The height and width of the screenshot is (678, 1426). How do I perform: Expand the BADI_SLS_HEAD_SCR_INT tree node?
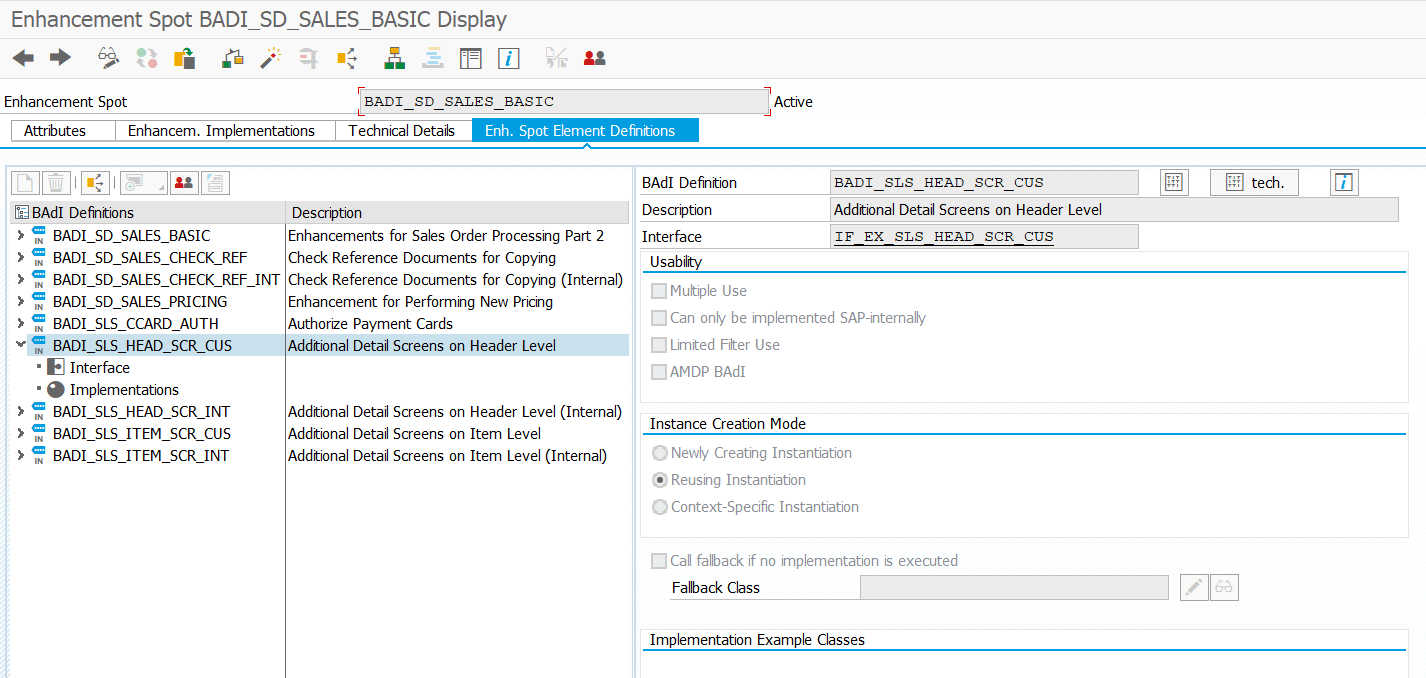pos(20,412)
